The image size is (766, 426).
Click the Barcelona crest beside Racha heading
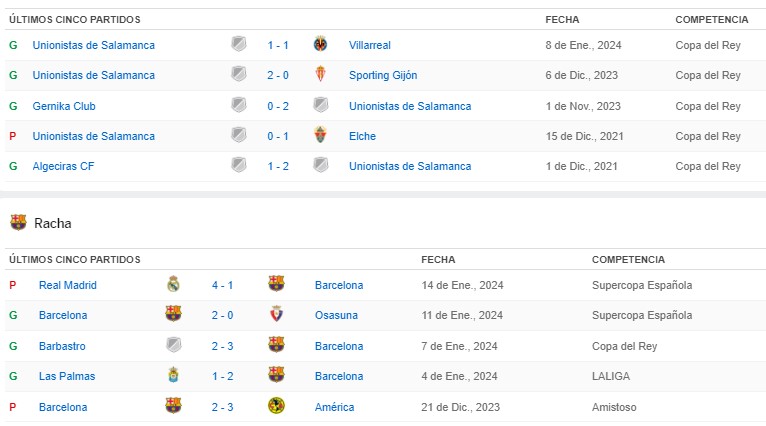point(18,223)
